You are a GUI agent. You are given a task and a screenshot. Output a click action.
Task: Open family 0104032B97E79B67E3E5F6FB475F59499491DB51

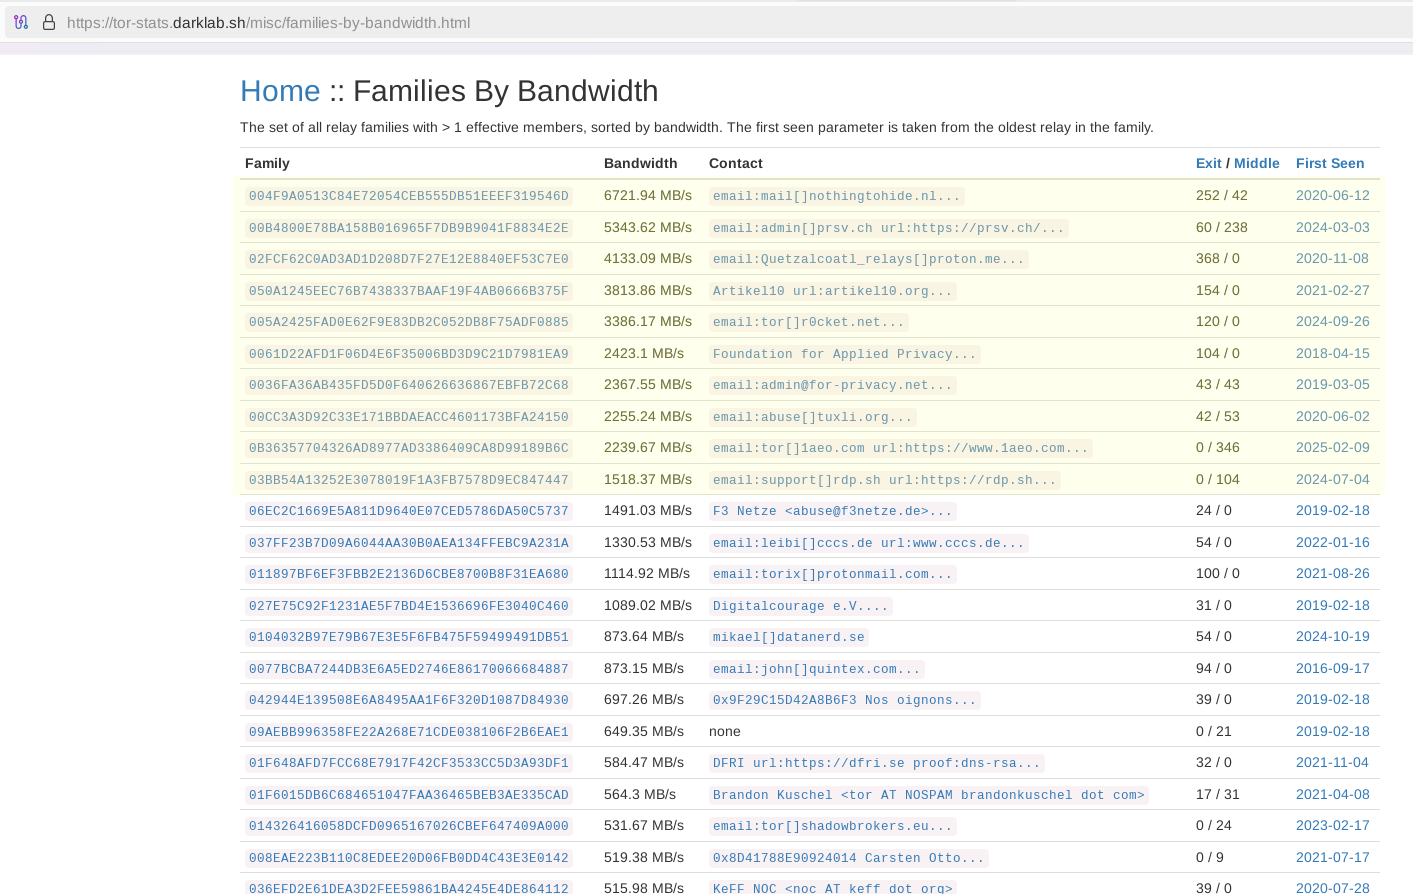[409, 637]
